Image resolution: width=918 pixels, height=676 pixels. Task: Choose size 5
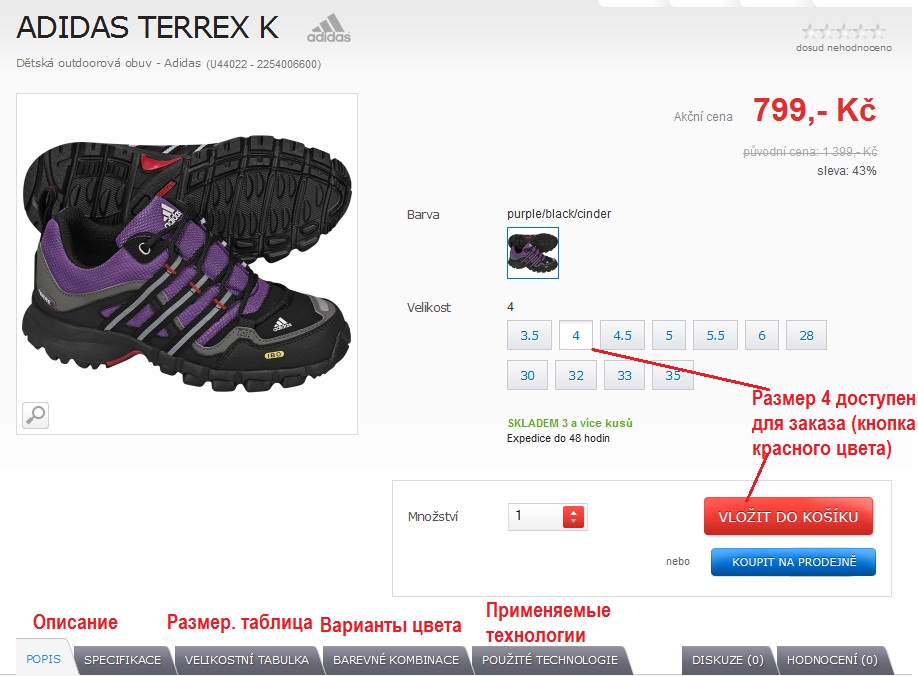click(669, 335)
